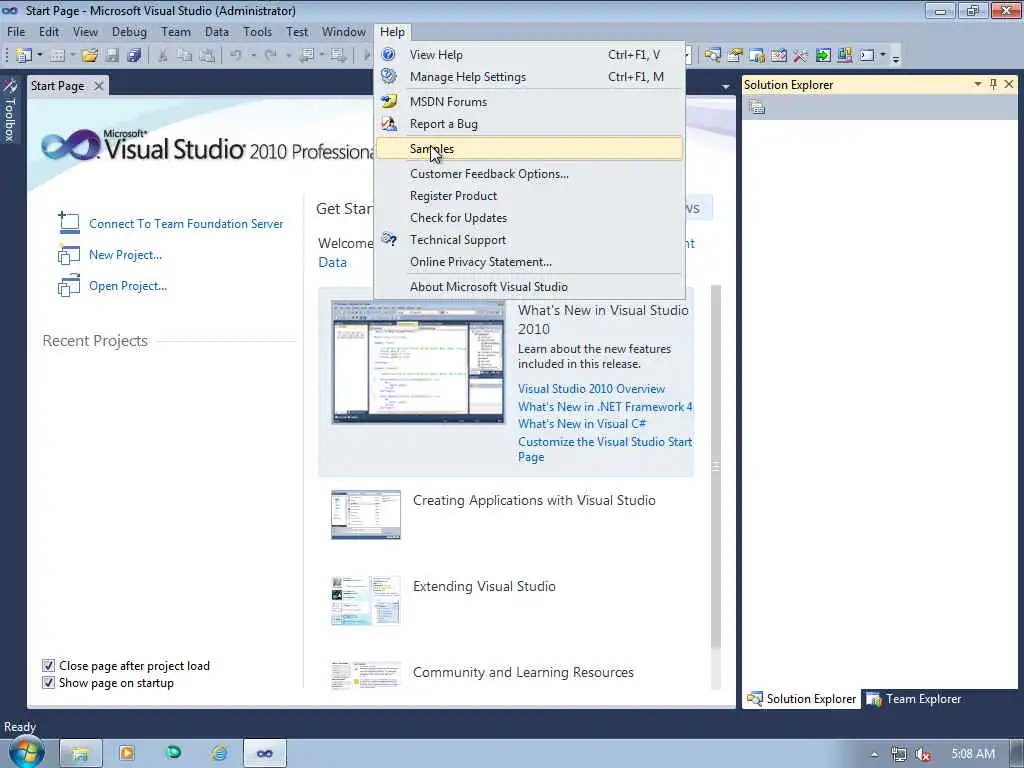The width and height of the screenshot is (1024, 768).
Task: Toggle 'Show page on startup' checkbox
Action: (x=48, y=682)
